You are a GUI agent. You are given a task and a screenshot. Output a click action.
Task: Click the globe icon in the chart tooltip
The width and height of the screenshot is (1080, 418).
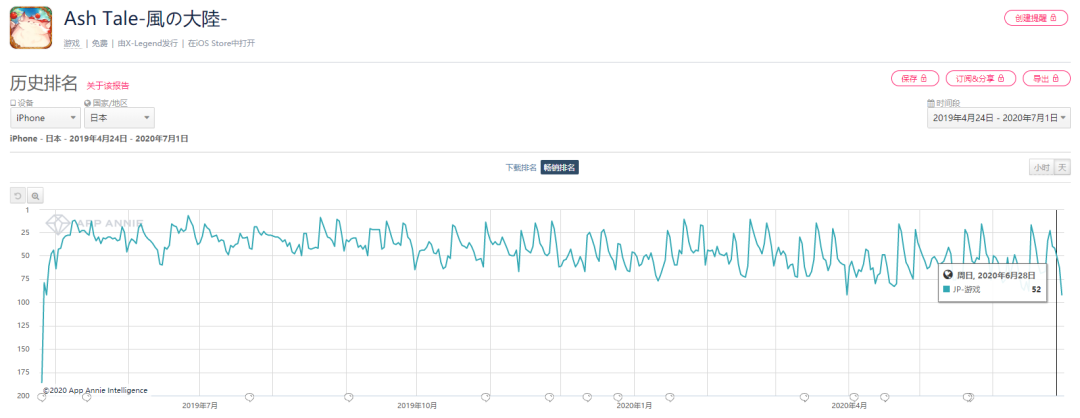948,274
